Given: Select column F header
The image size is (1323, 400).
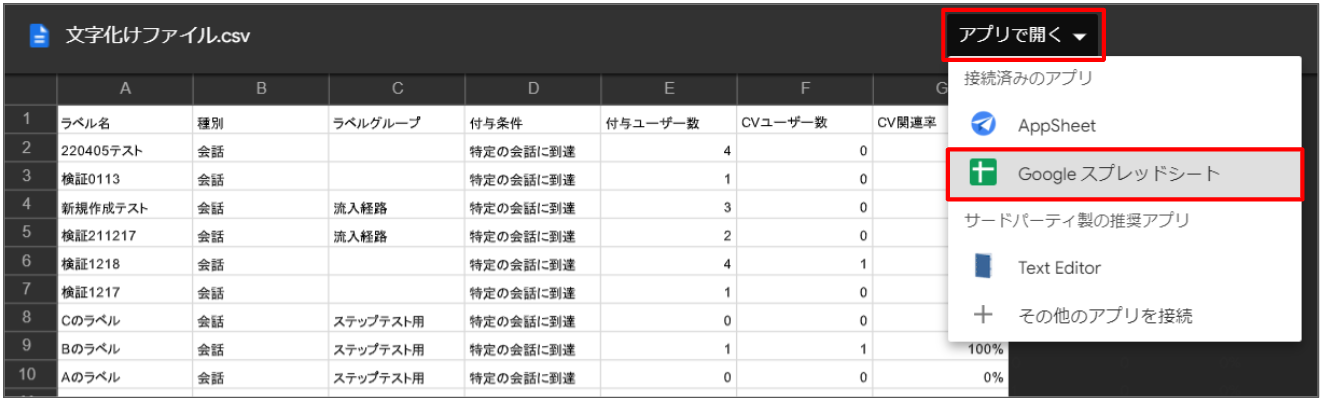Looking at the screenshot, I should coord(805,89).
